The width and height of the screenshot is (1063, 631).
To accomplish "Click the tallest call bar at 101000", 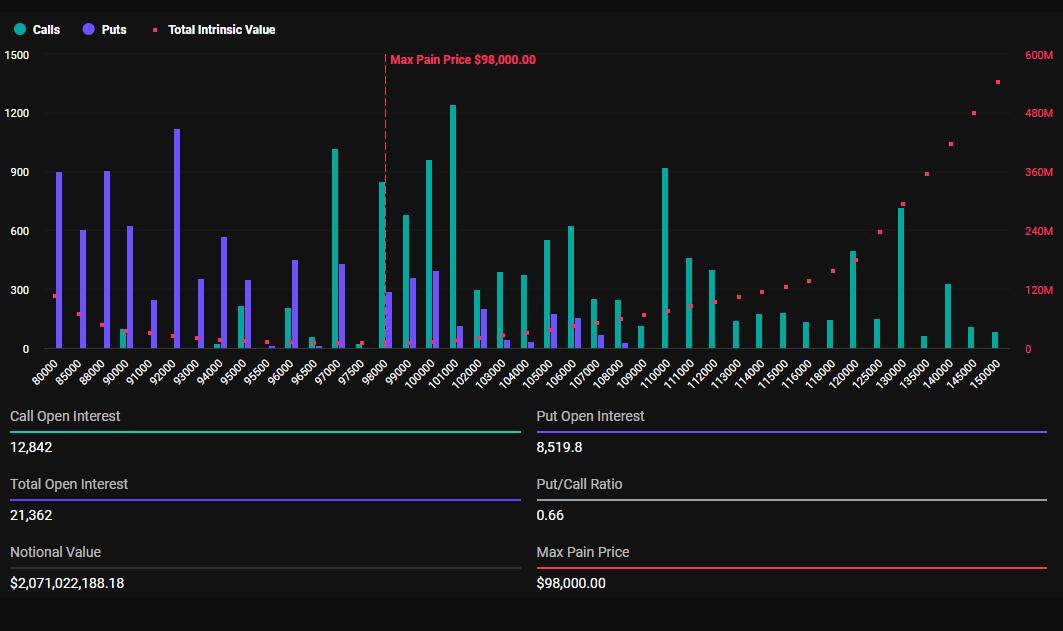I will click(453, 226).
